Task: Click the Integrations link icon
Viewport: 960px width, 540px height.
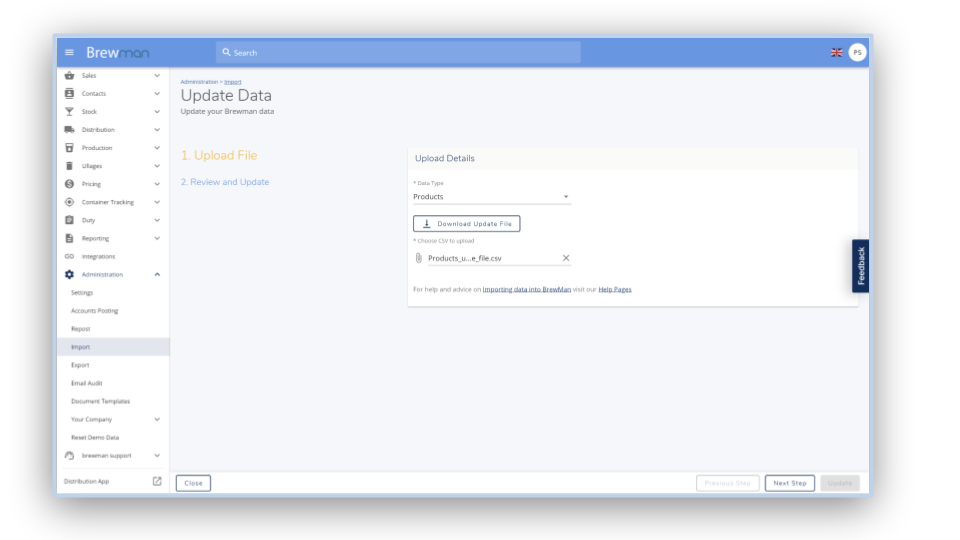Action: click(x=69, y=257)
